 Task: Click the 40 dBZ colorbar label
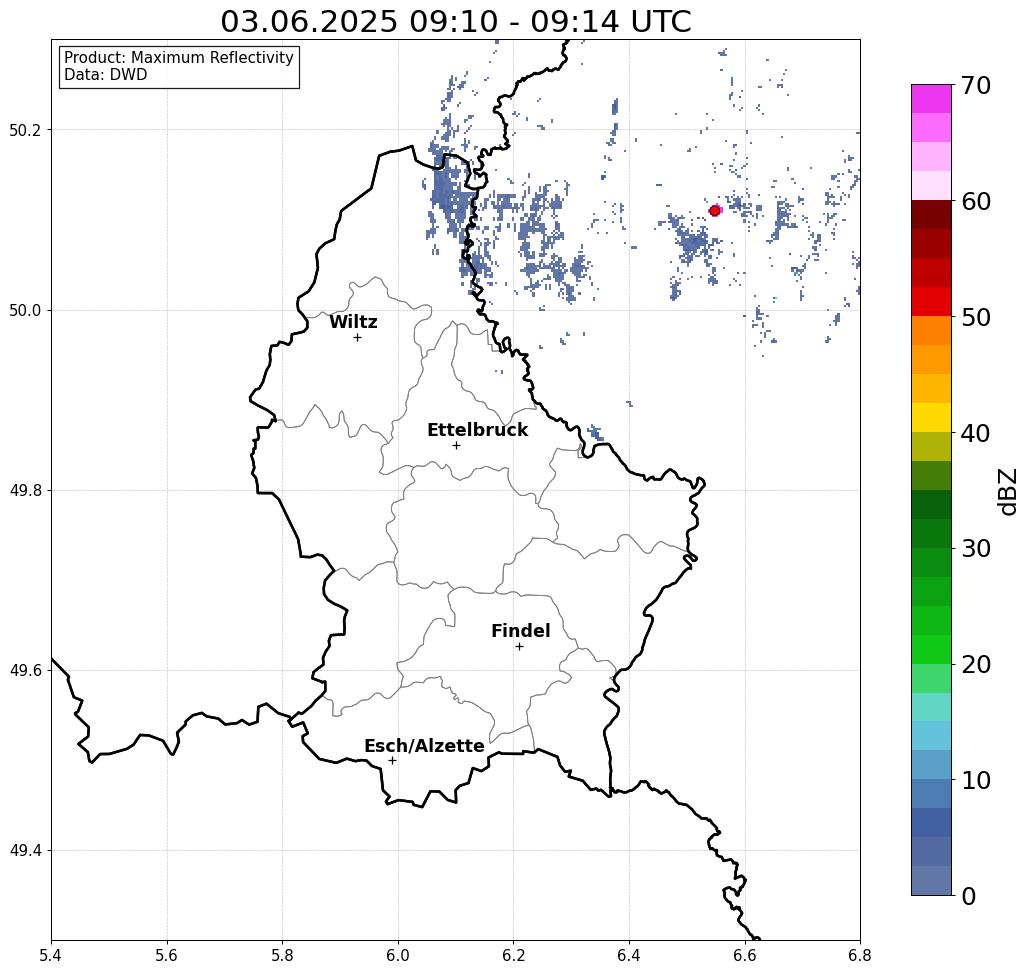click(x=975, y=433)
